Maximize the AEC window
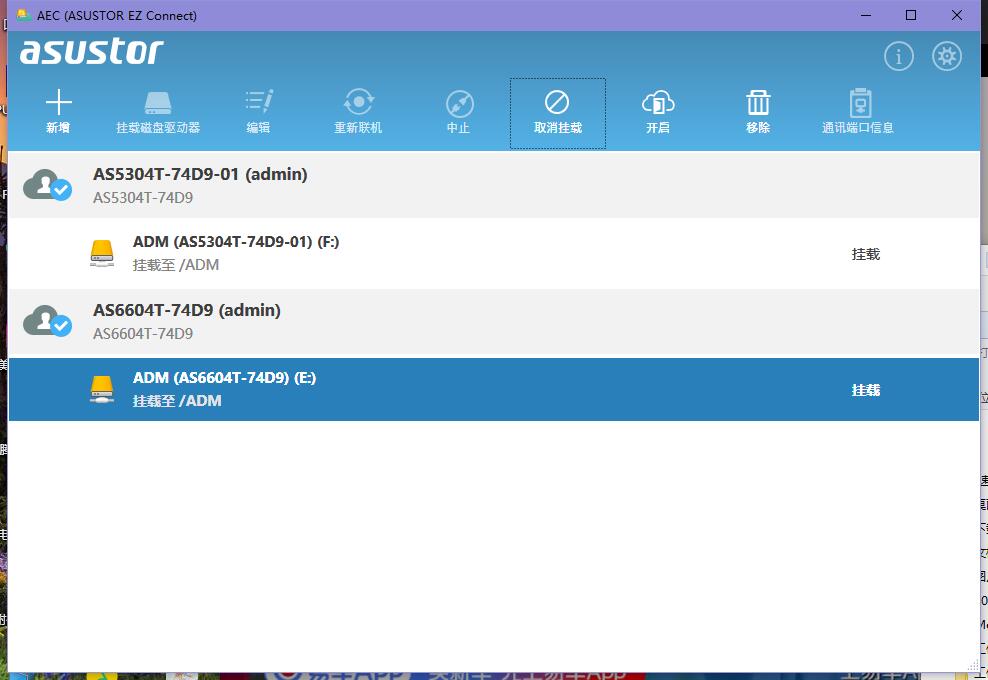 point(911,15)
